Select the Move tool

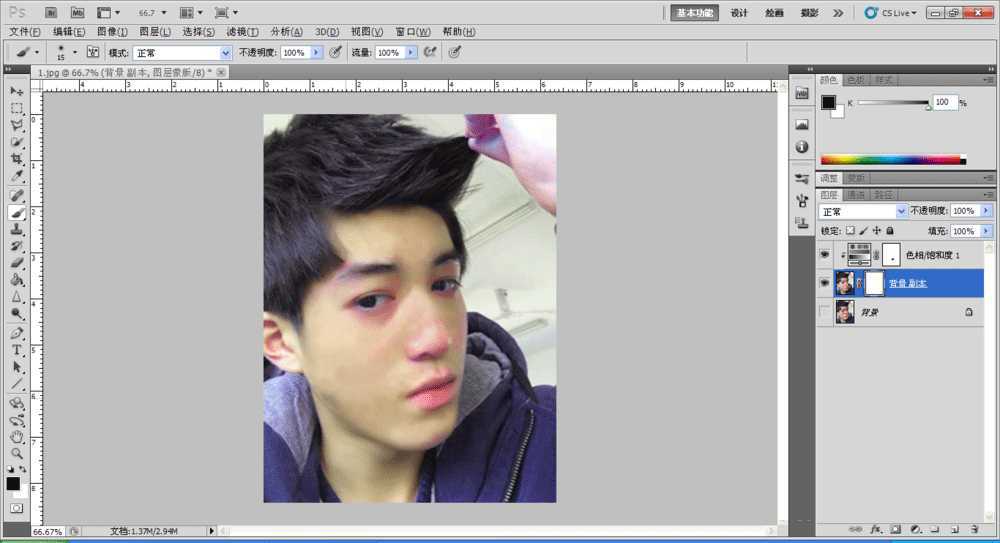click(17, 92)
